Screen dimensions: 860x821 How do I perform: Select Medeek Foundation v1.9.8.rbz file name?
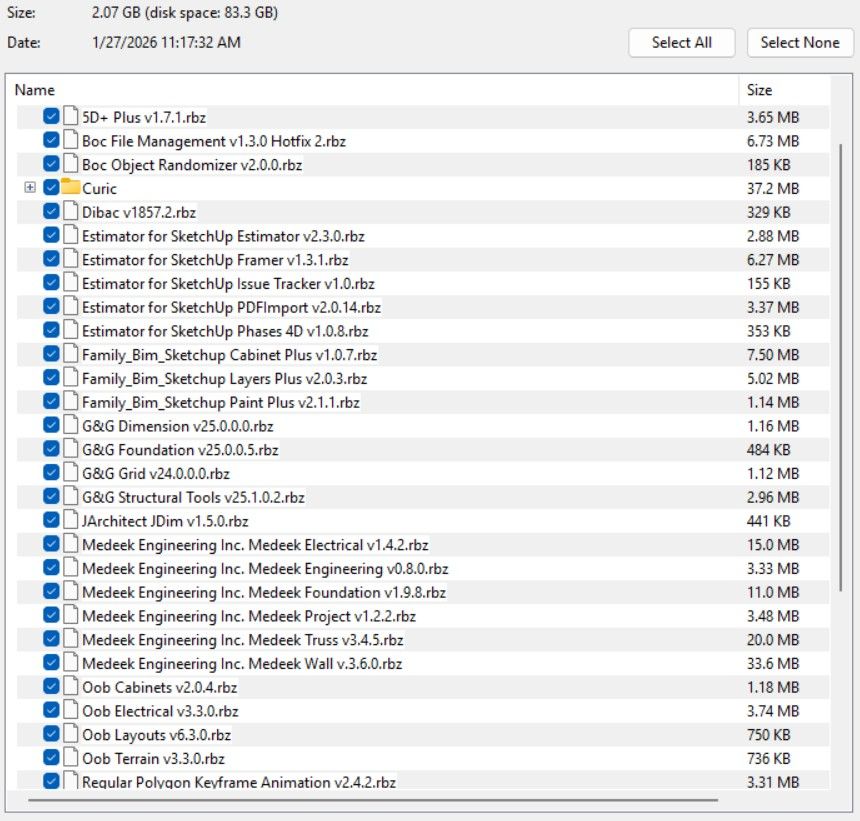click(x=264, y=592)
